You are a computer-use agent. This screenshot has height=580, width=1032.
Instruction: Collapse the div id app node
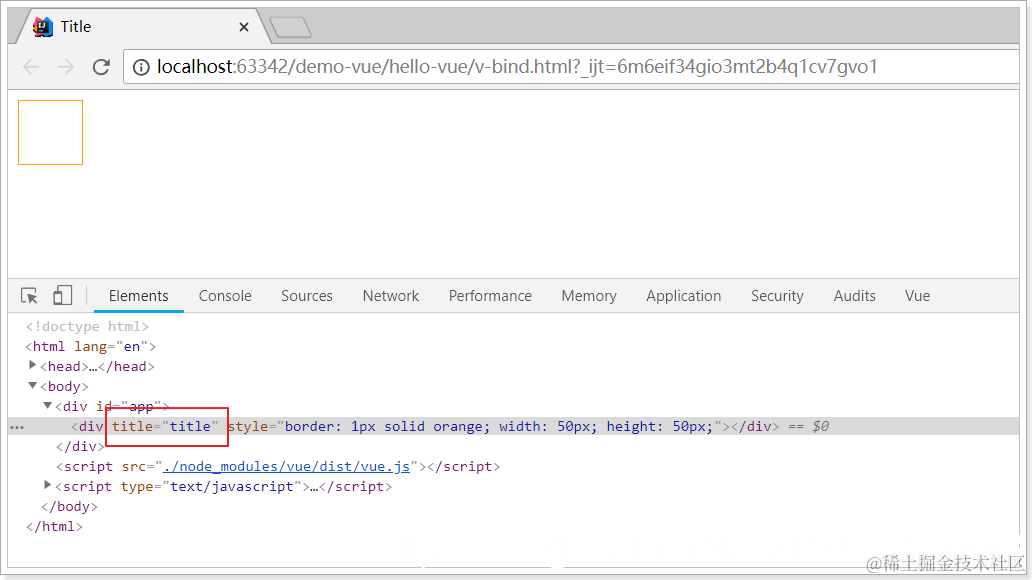(x=47, y=406)
